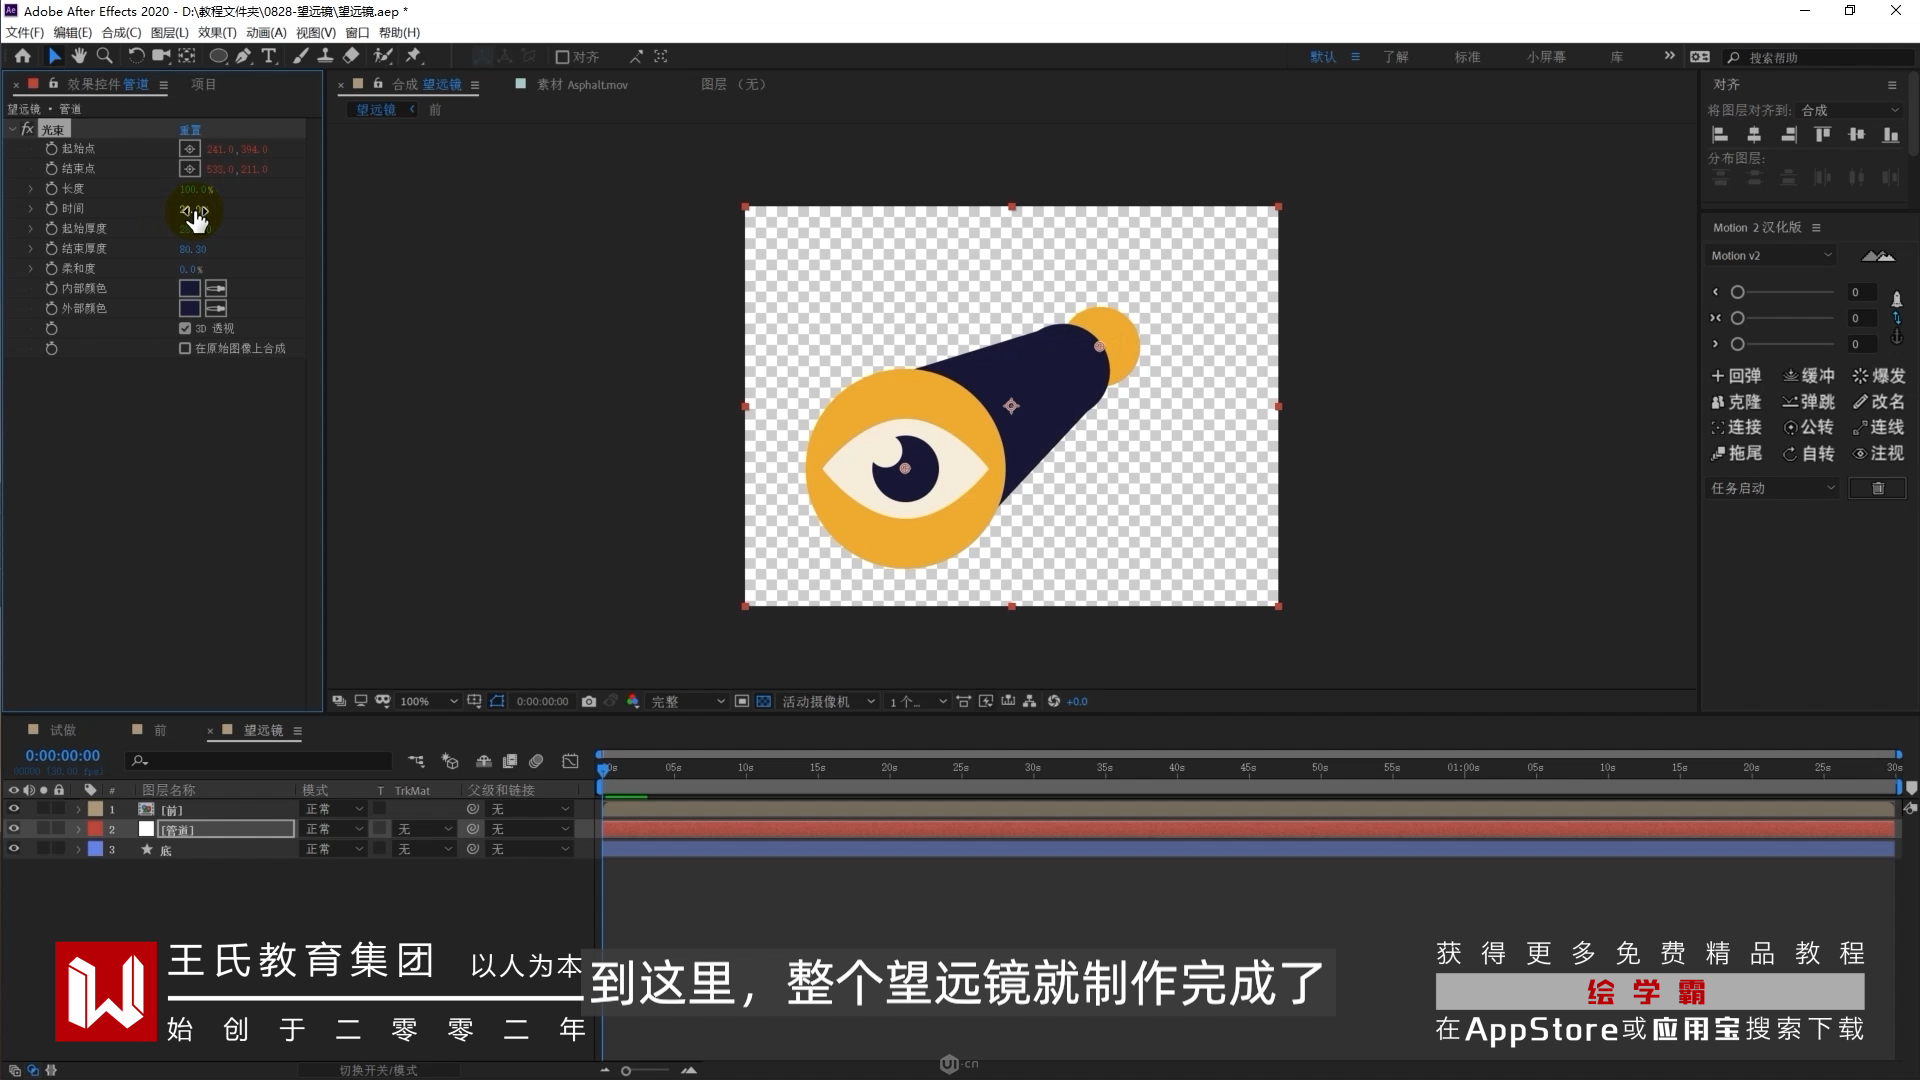
Task: Select the Puppet Pin tool
Action: click(414, 56)
